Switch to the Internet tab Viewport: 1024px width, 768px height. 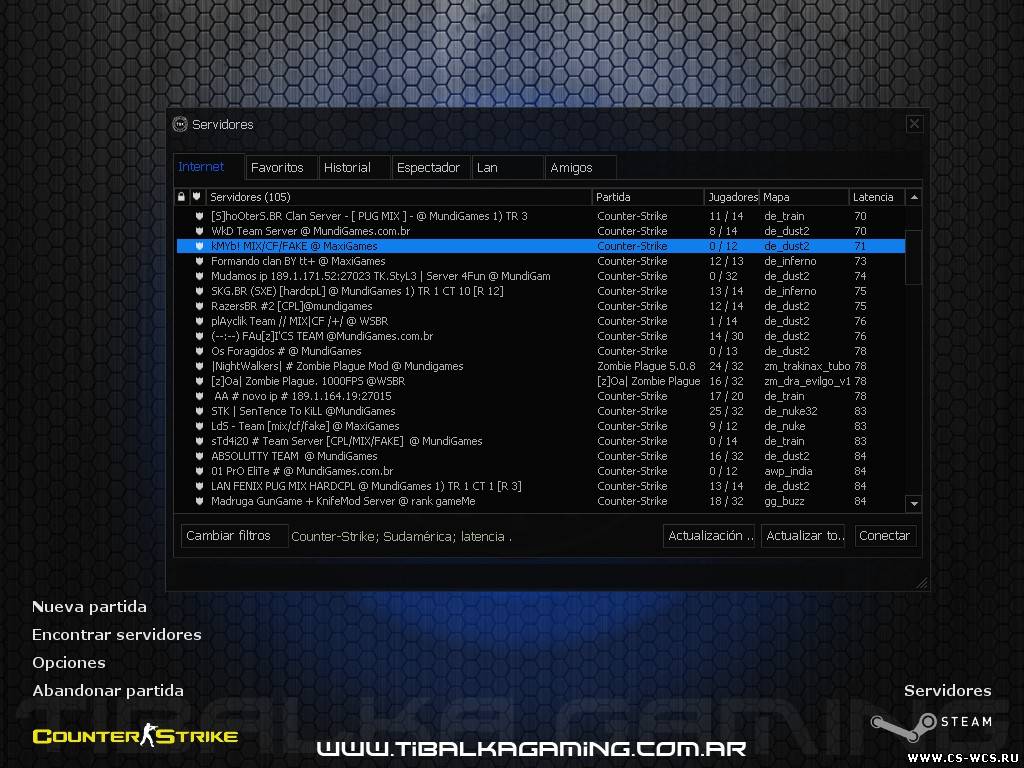pyautogui.click(x=208, y=167)
